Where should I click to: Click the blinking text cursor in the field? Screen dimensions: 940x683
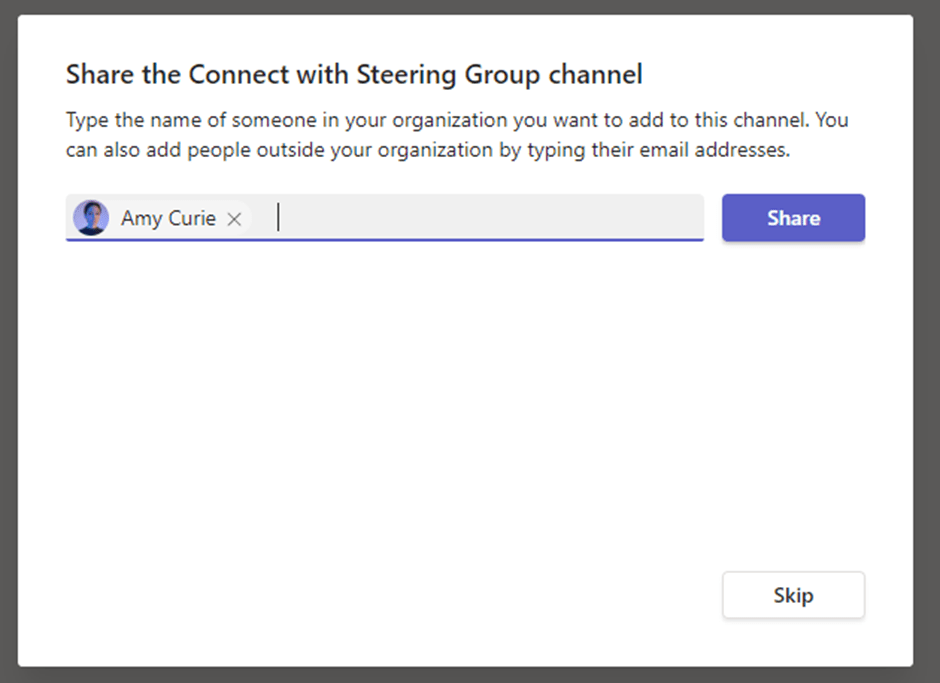(279, 218)
